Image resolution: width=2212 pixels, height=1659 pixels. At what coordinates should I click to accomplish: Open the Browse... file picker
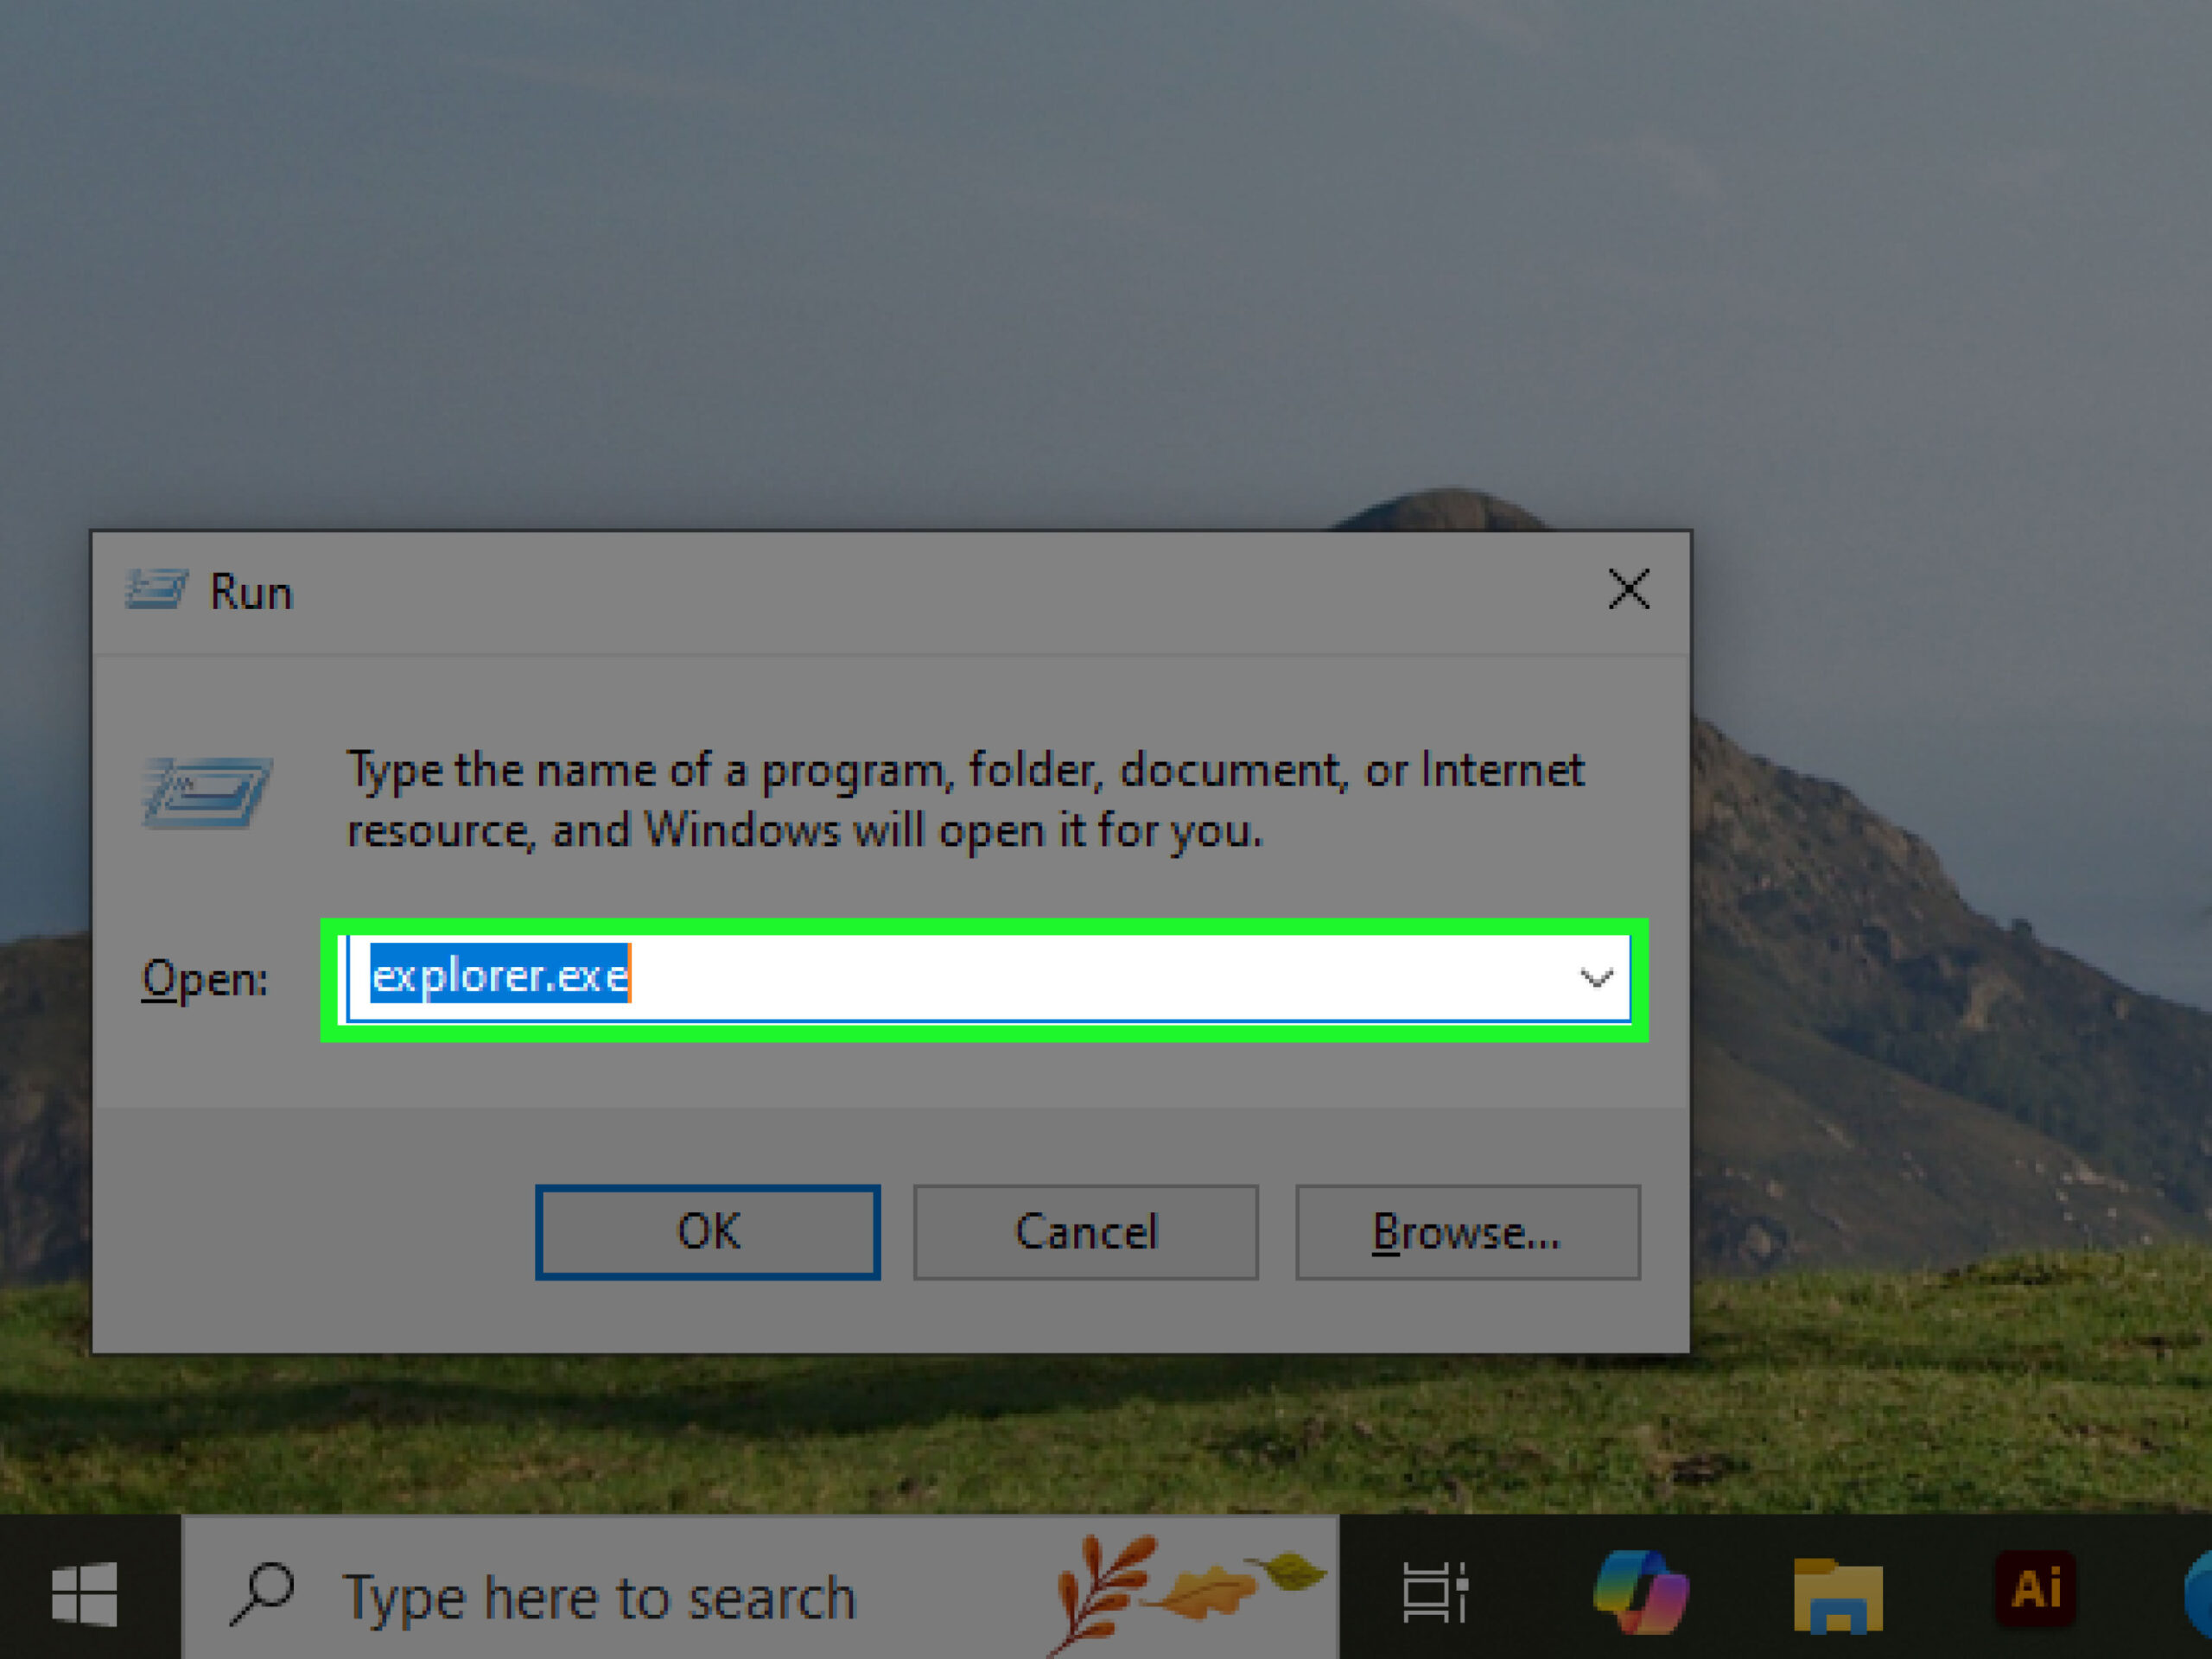[x=1467, y=1232]
